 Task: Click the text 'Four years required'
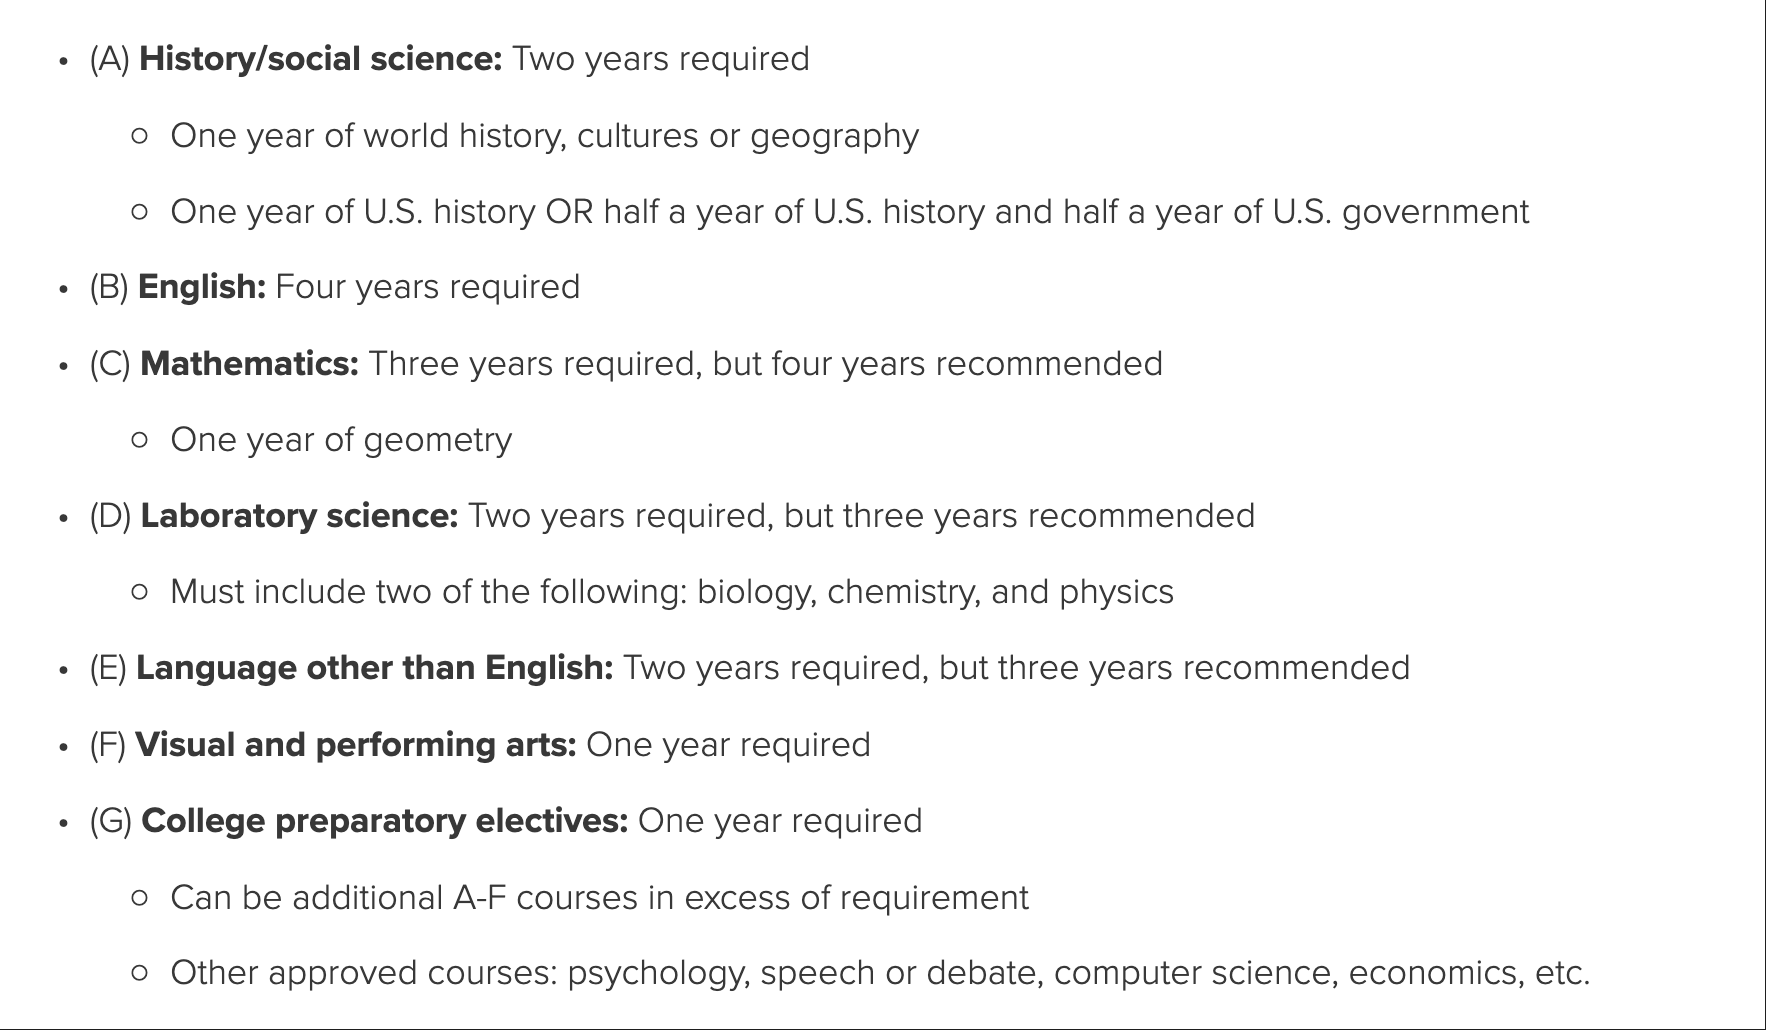(x=427, y=287)
